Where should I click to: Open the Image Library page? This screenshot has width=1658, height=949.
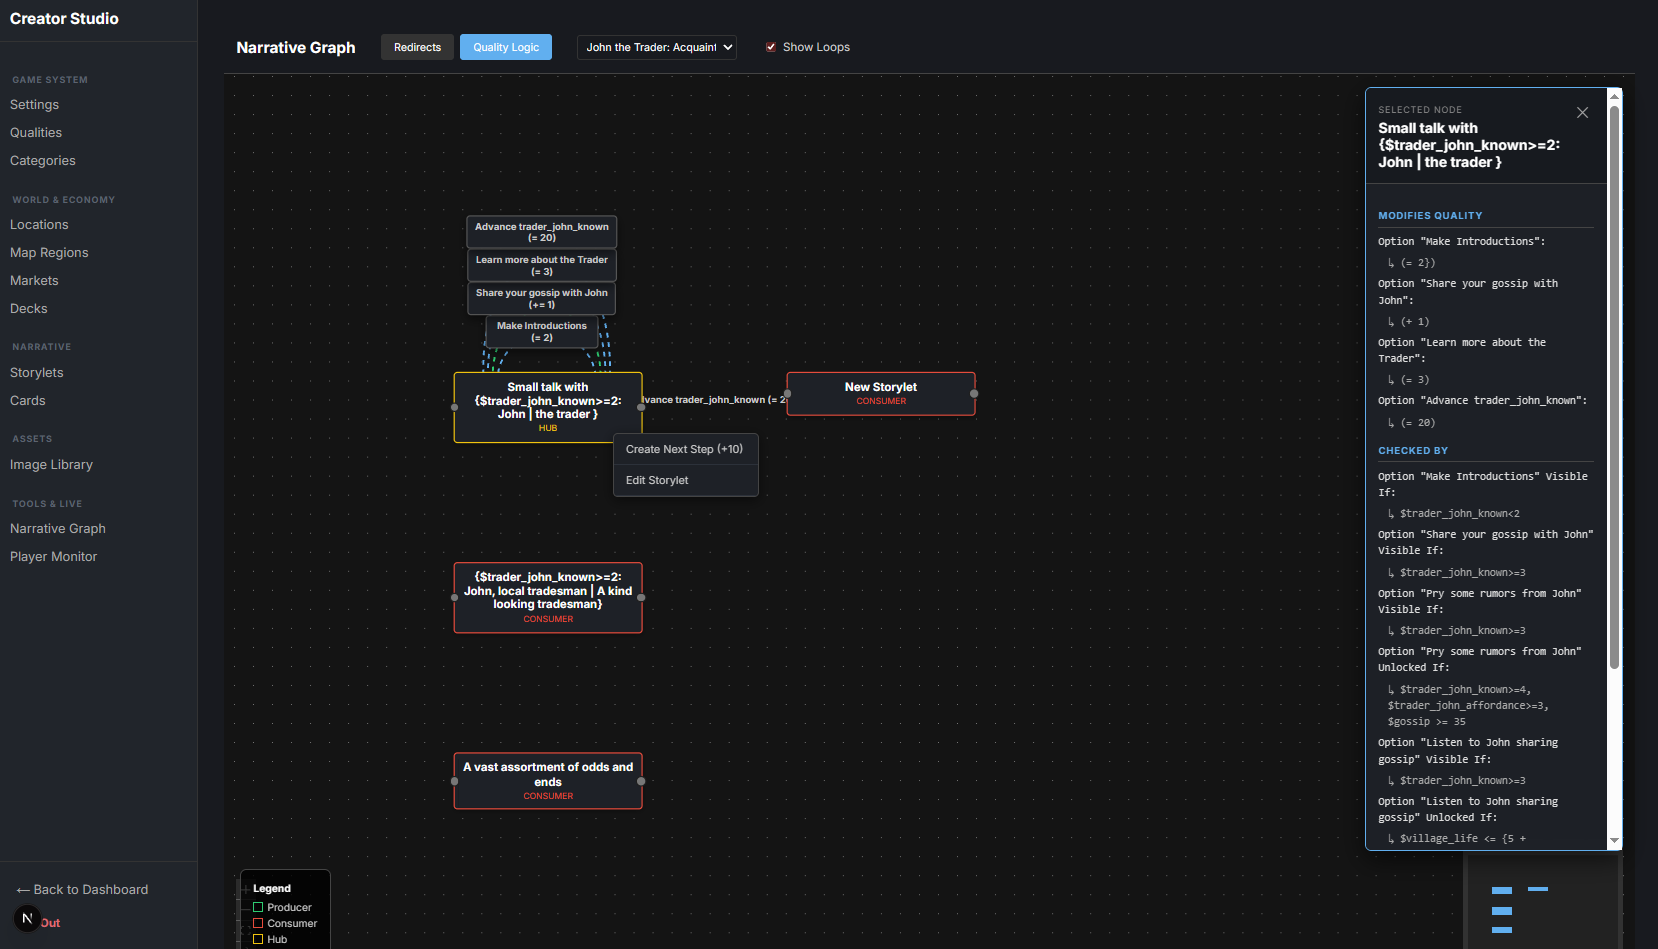pos(51,464)
